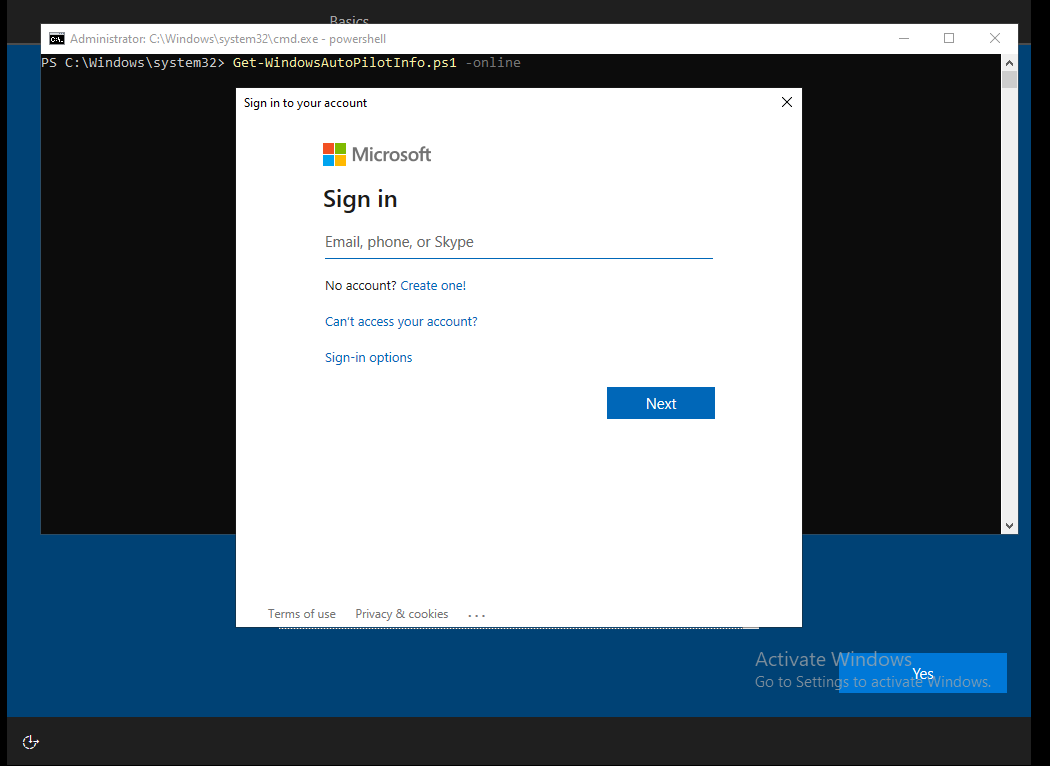Open Can't access your account? link
Image resolution: width=1050 pixels, height=766 pixels.
coord(401,321)
